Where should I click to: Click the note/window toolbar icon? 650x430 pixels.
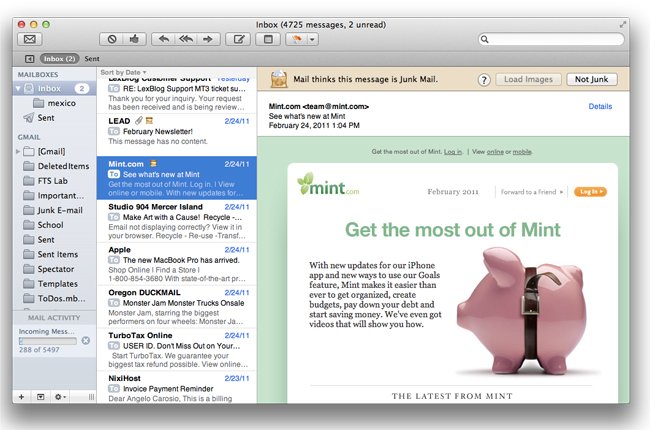tap(269, 39)
